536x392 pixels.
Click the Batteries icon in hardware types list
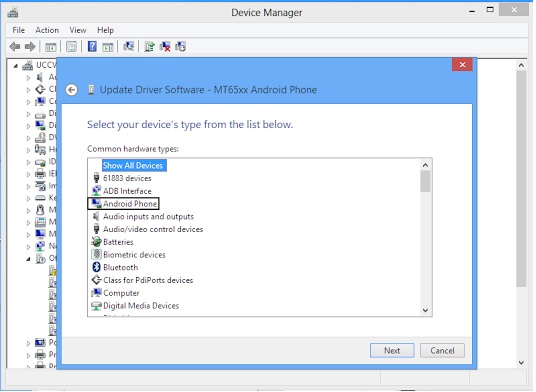pos(96,242)
